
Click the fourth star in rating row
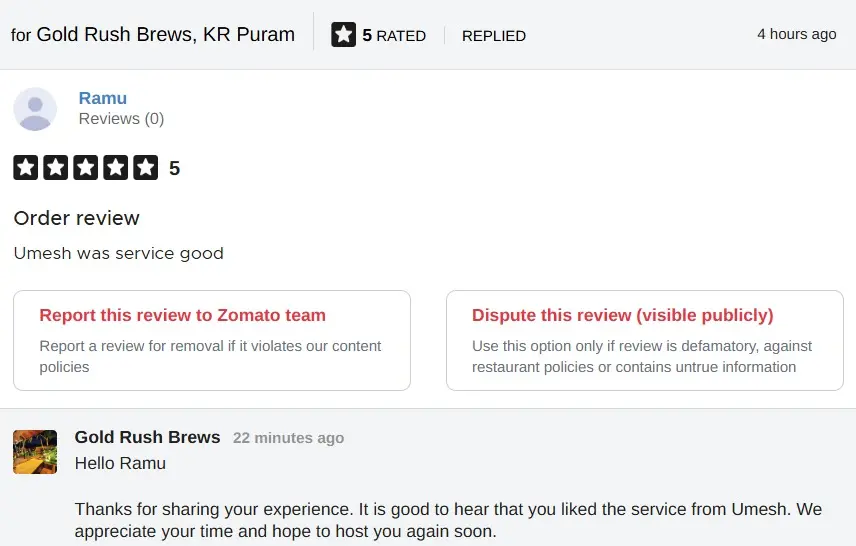click(116, 168)
